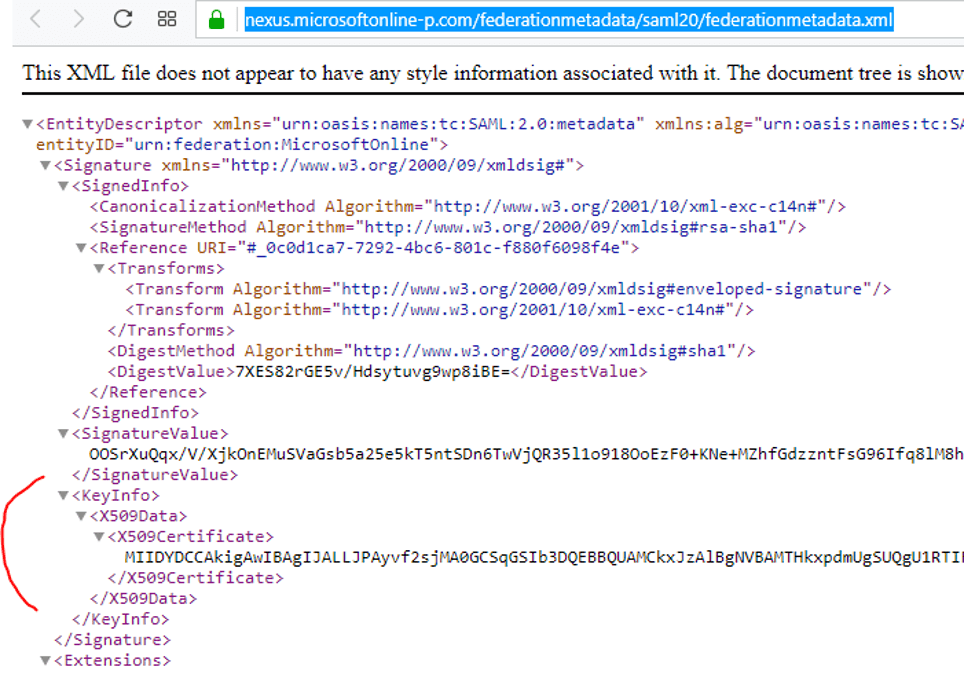
Task: Collapse the Signature element triangle
Action: click(x=46, y=166)
